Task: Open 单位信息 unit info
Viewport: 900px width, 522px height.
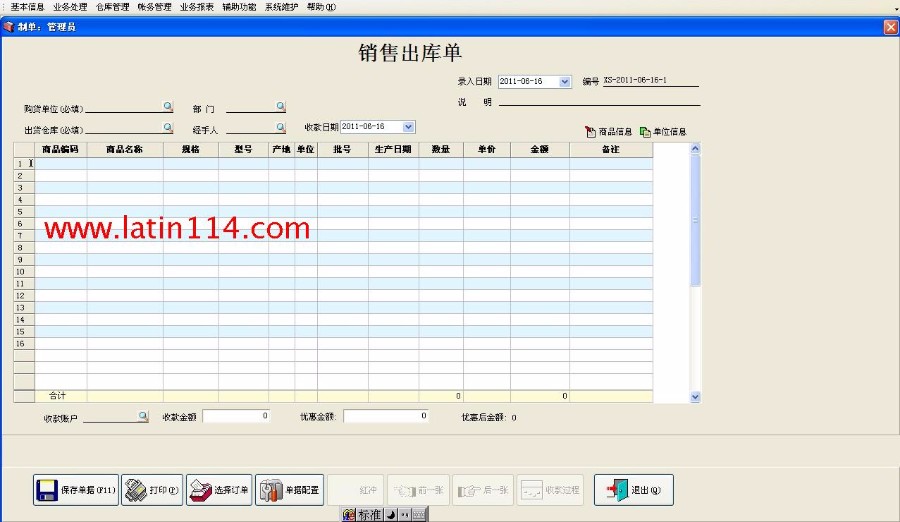Action: coord(663,132)
